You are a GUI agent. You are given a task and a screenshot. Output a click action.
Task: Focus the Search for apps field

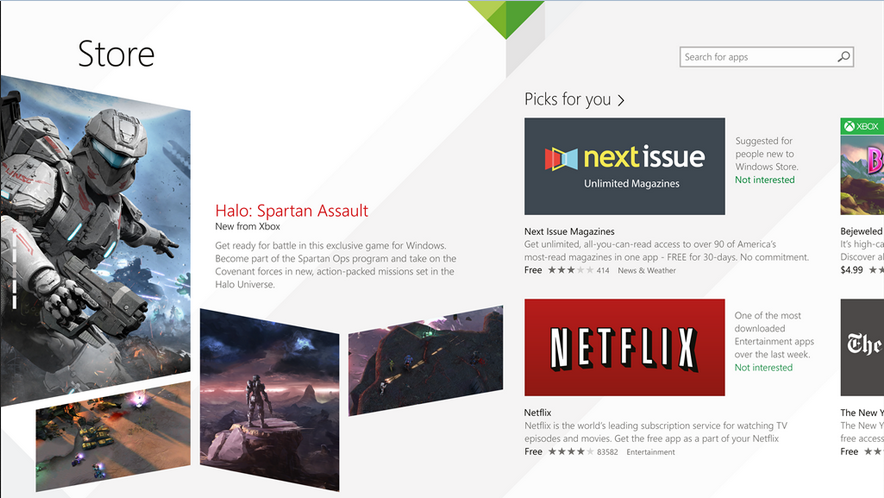pyautogui.click(x=766, y=57)
